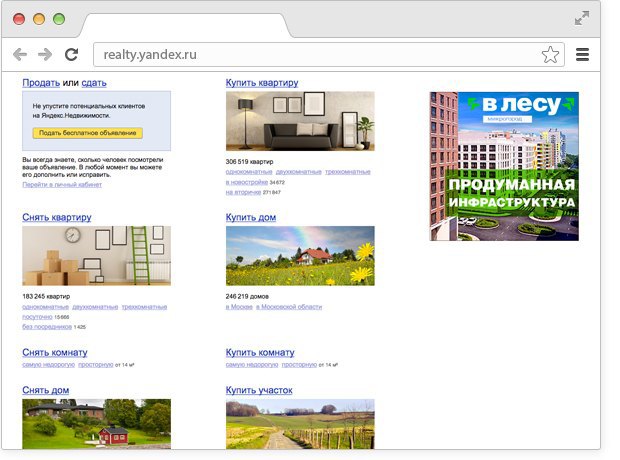Click 'в новостройке' under Купить квартиру
This screenshot has height=460, width=620.
point(247,183)
